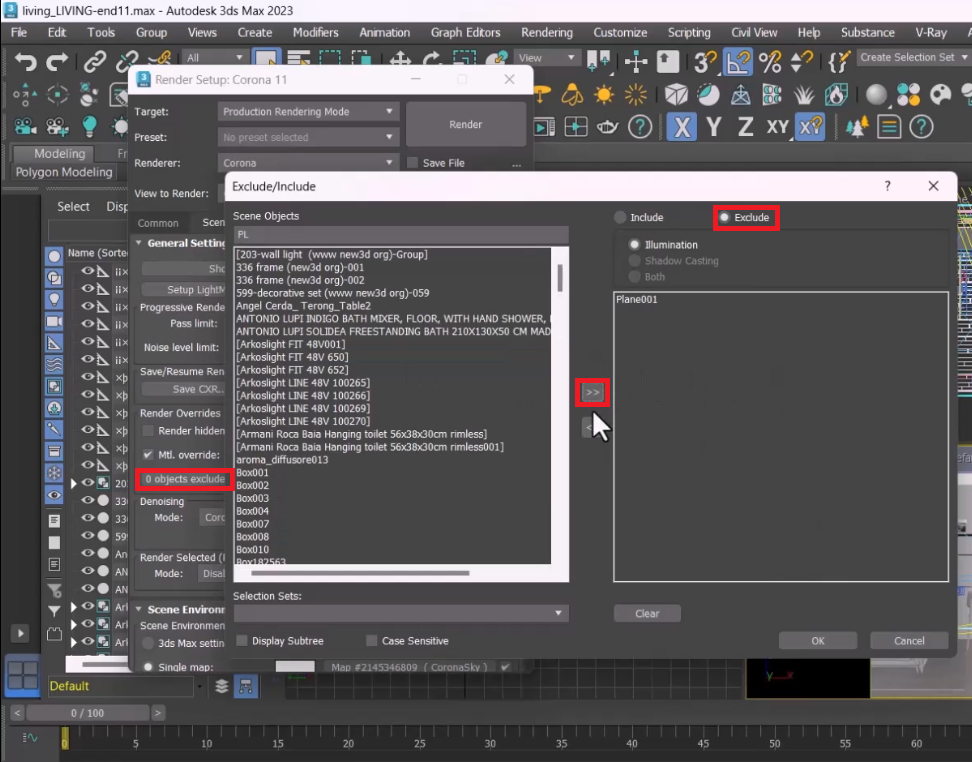The image size is (972, 762).
Task: Restrict transform to the Z axis
Action: (x=745, y=127)
